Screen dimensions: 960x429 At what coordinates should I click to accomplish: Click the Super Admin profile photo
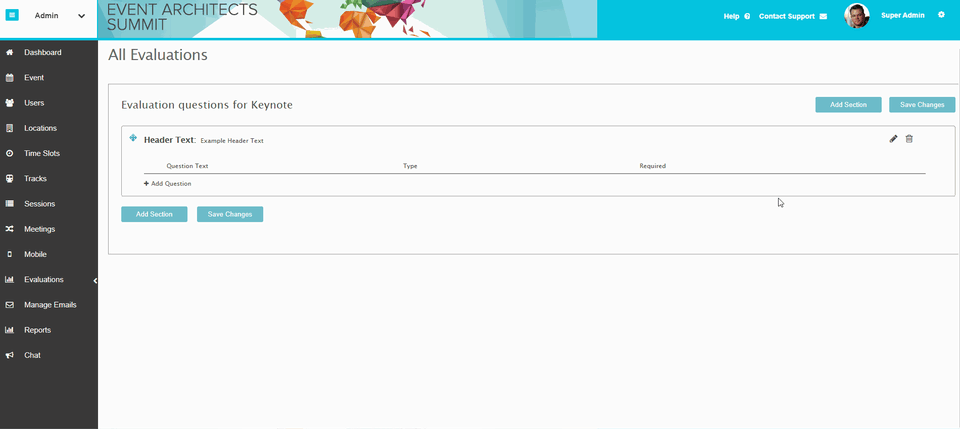pyautogui.click(x=857, y=16)
